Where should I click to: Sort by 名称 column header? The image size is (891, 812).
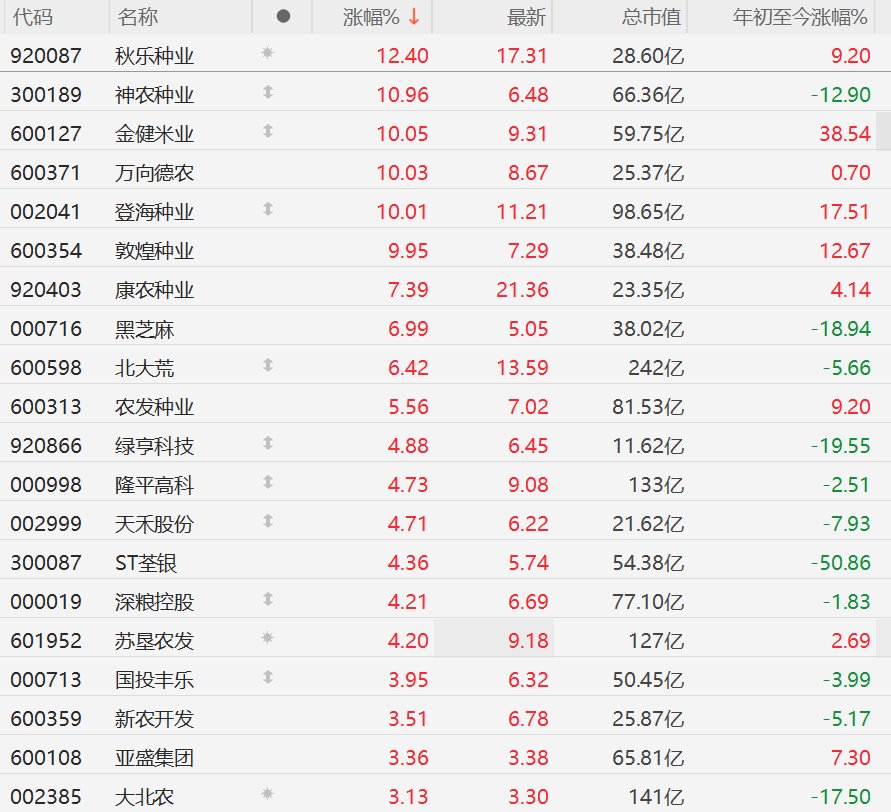tap(138, 17)
